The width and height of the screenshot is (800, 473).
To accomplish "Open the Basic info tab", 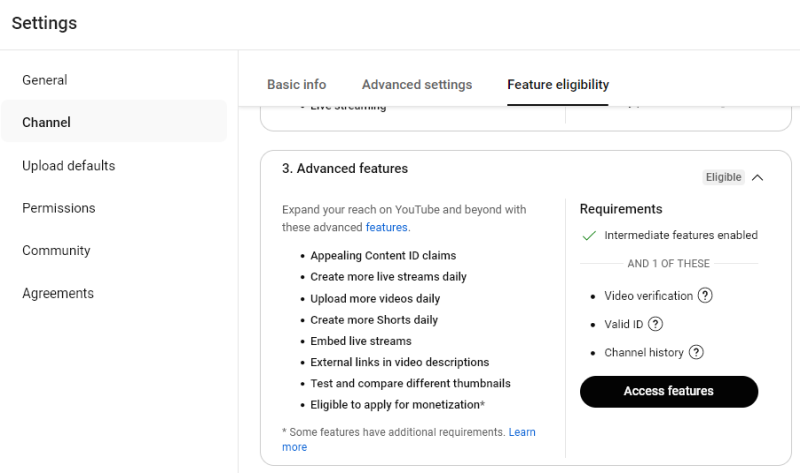I will tap(296, 85).
